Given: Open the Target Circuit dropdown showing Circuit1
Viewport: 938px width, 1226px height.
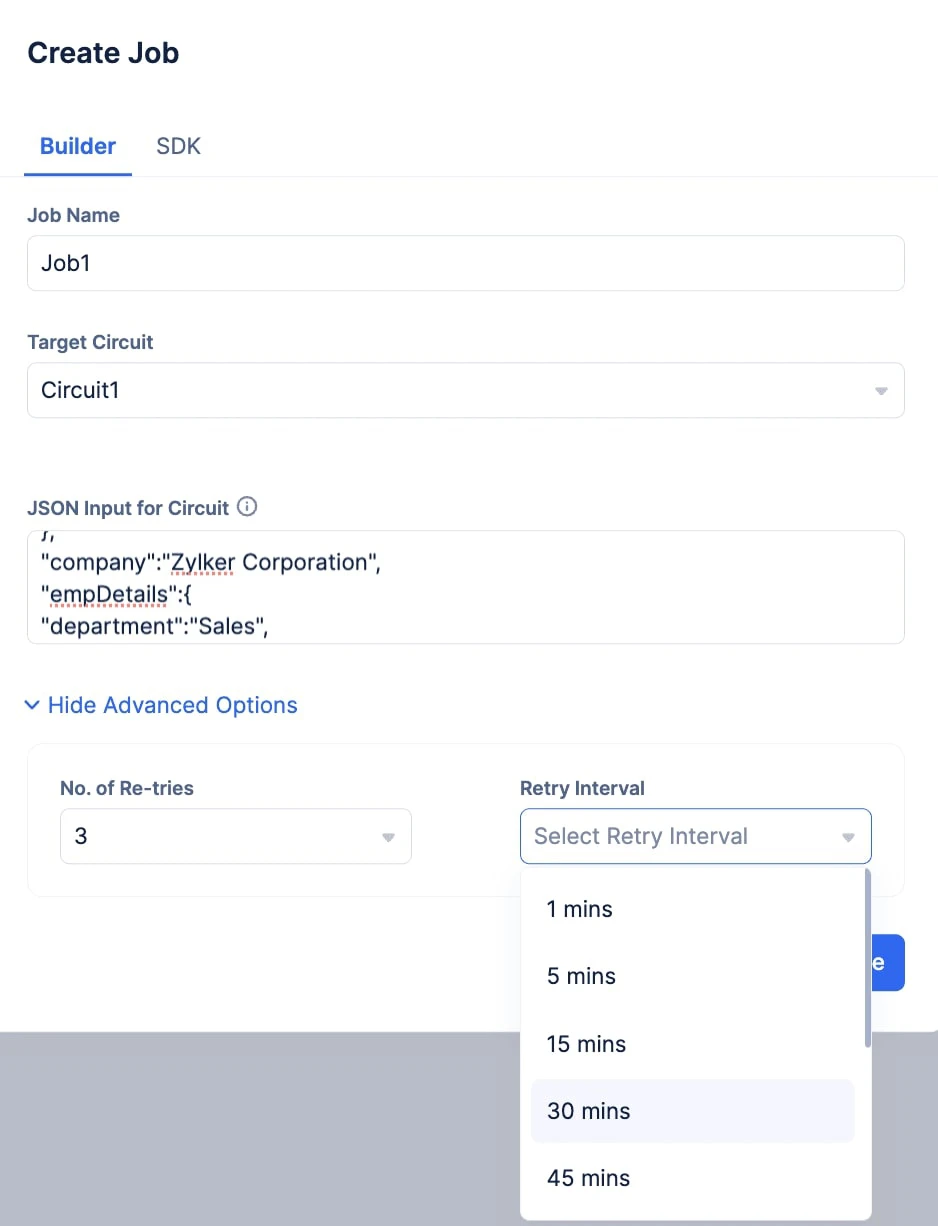Looking at the screenshot, I should coord(466,390).
